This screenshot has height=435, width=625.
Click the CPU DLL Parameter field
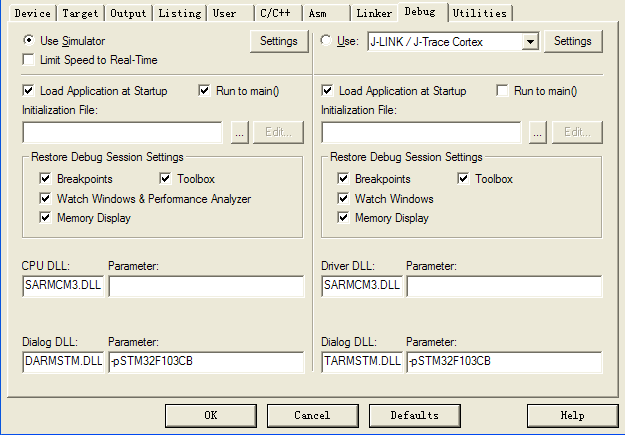click(206, 286)
